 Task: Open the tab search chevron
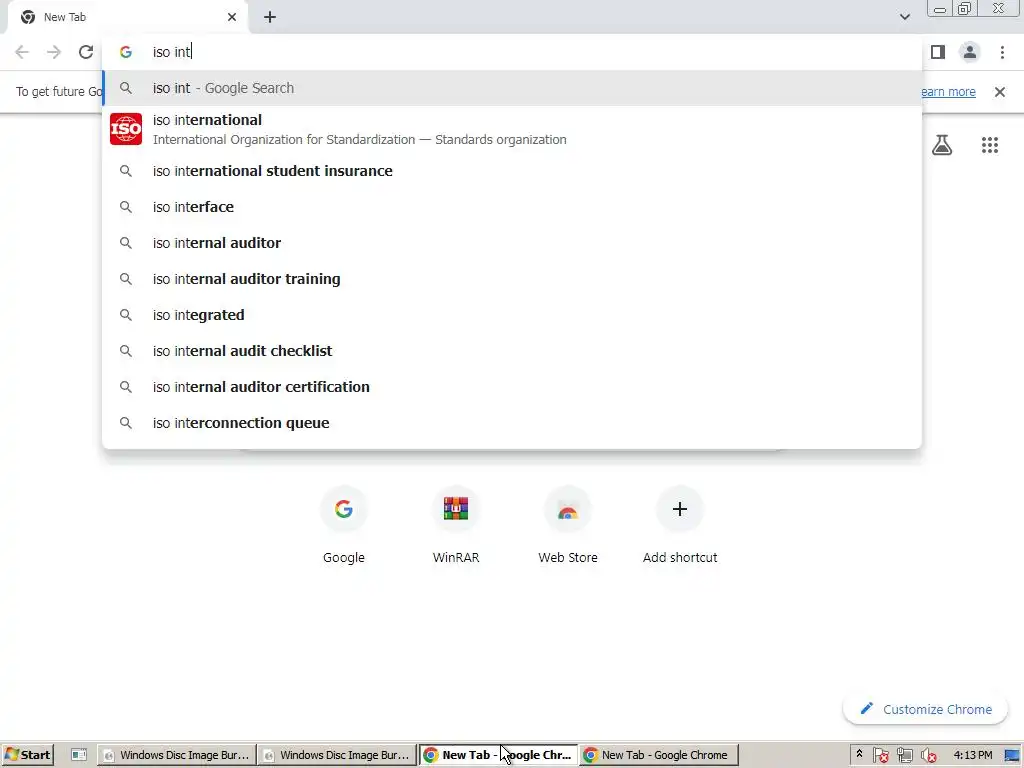point(904,17)
